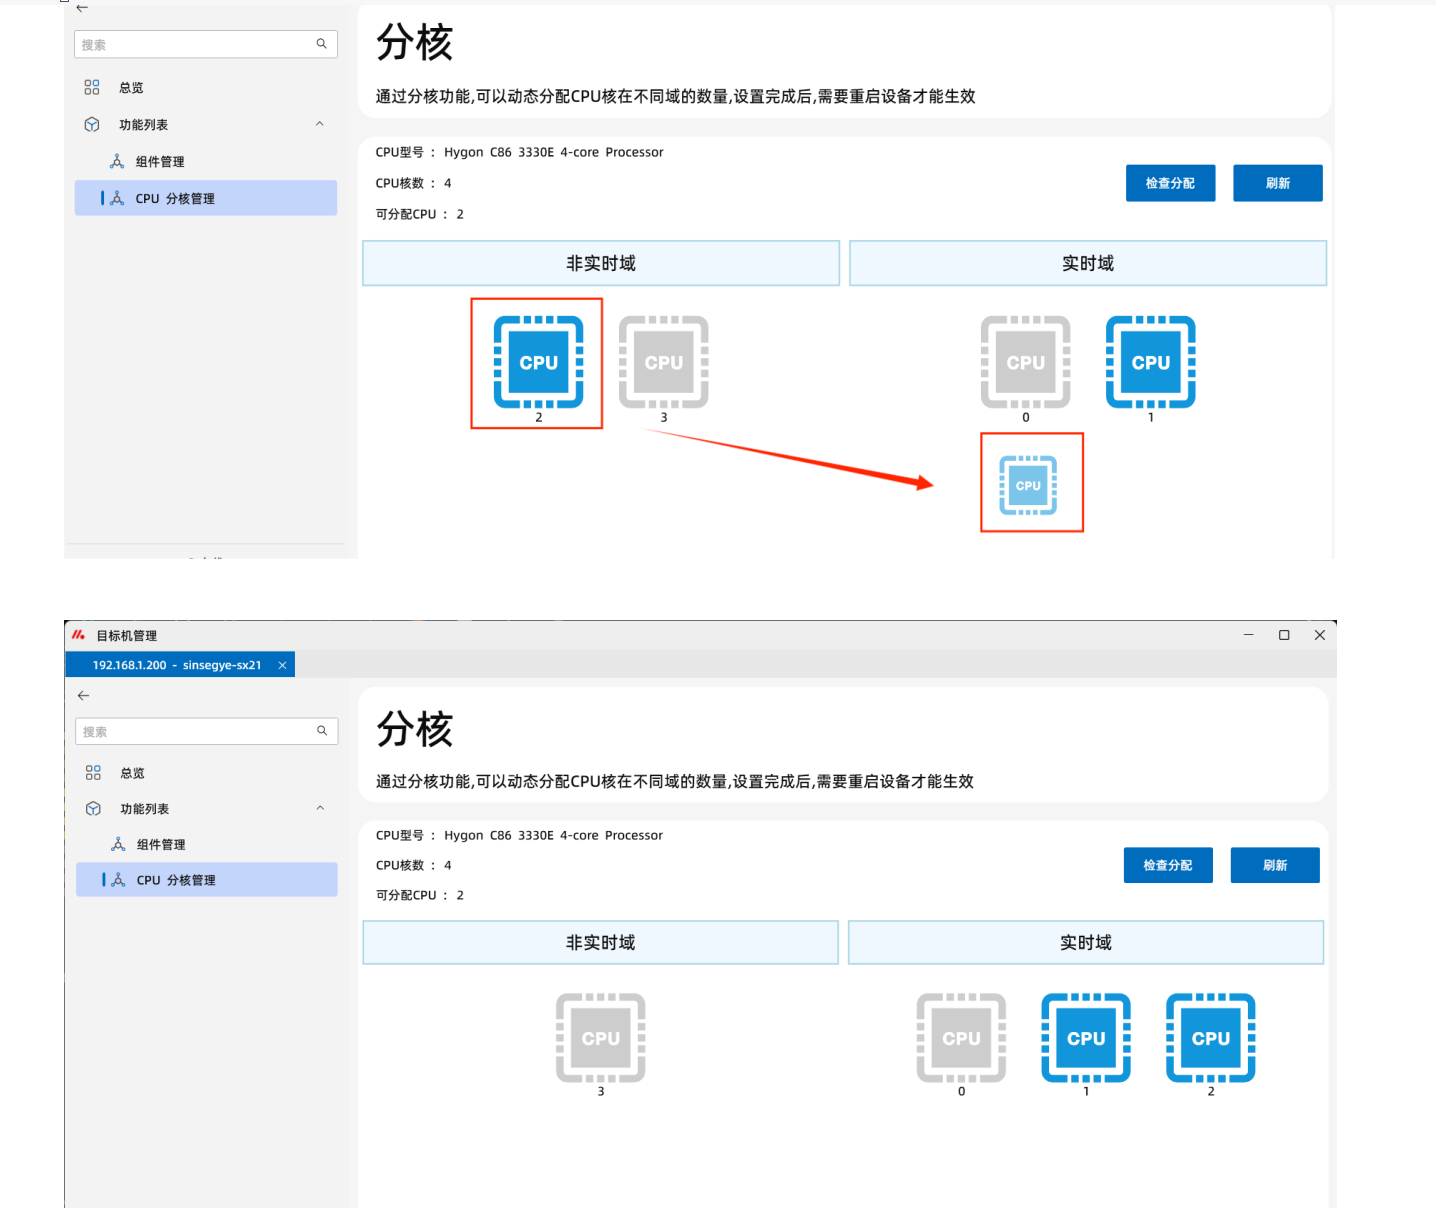Open 组件管理 in the lower window sidebar
1436x1208 pixels.
pyautogui.click(x=160, y=844)
